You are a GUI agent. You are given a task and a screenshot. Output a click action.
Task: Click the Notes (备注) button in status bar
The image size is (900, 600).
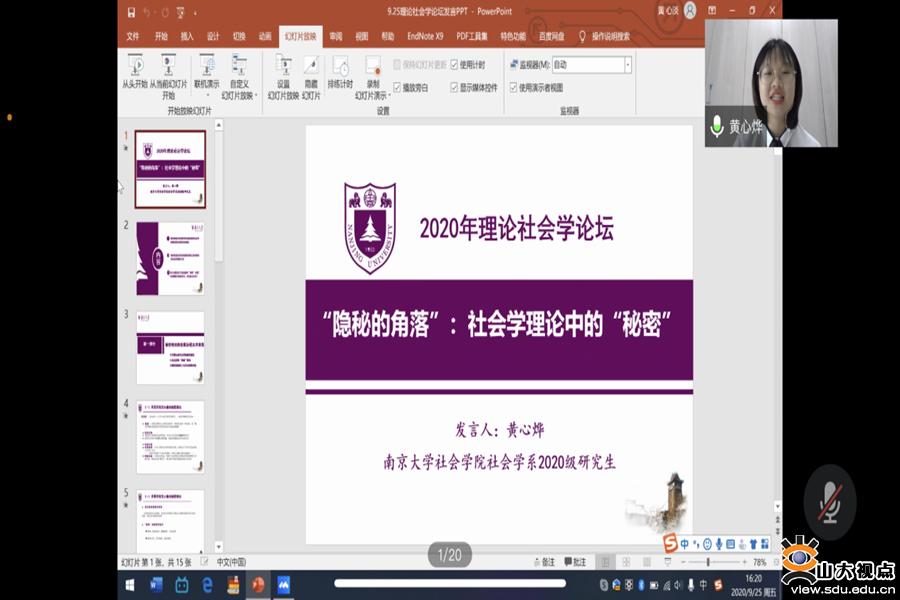(x=543, y=562)
